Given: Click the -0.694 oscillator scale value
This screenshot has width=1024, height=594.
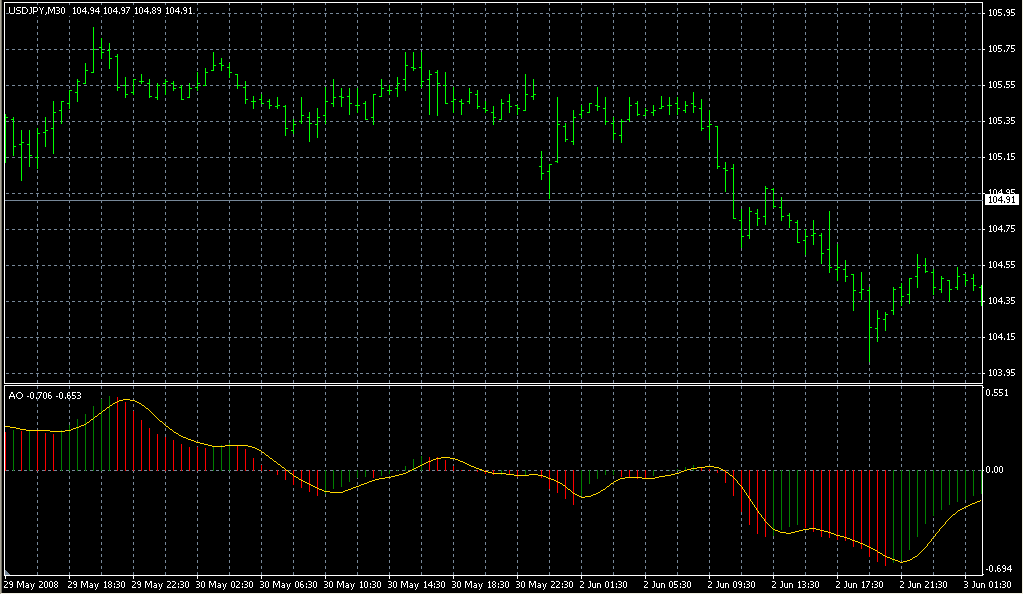Looking at the screenshot, I should coord(1000,568).
